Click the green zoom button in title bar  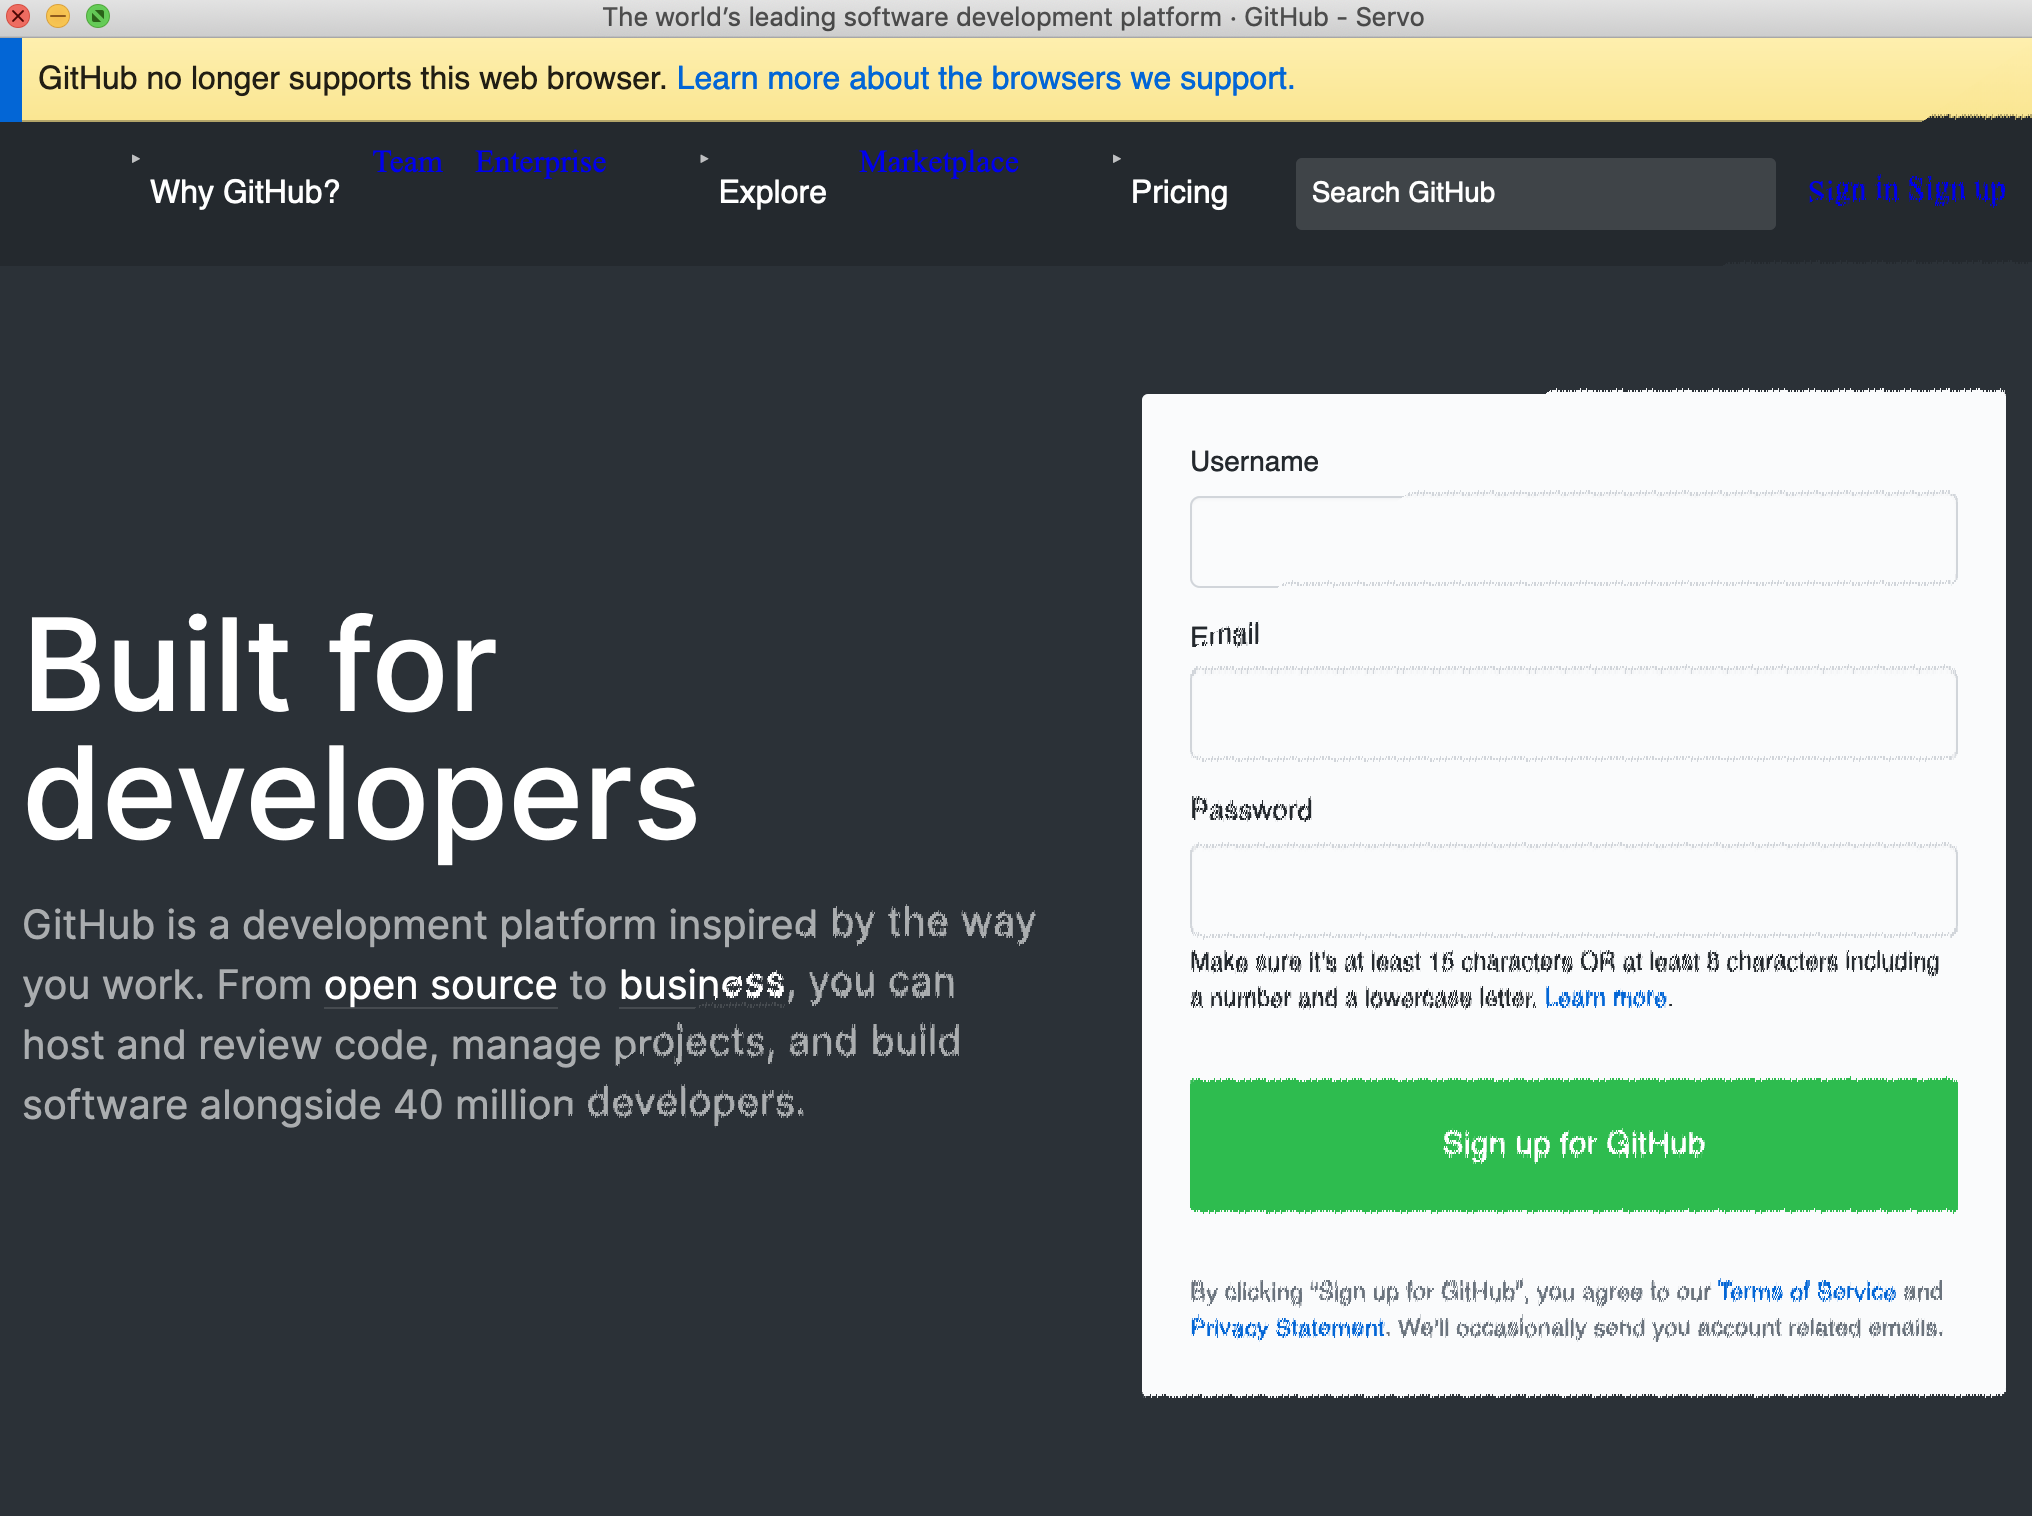point(97,16)
